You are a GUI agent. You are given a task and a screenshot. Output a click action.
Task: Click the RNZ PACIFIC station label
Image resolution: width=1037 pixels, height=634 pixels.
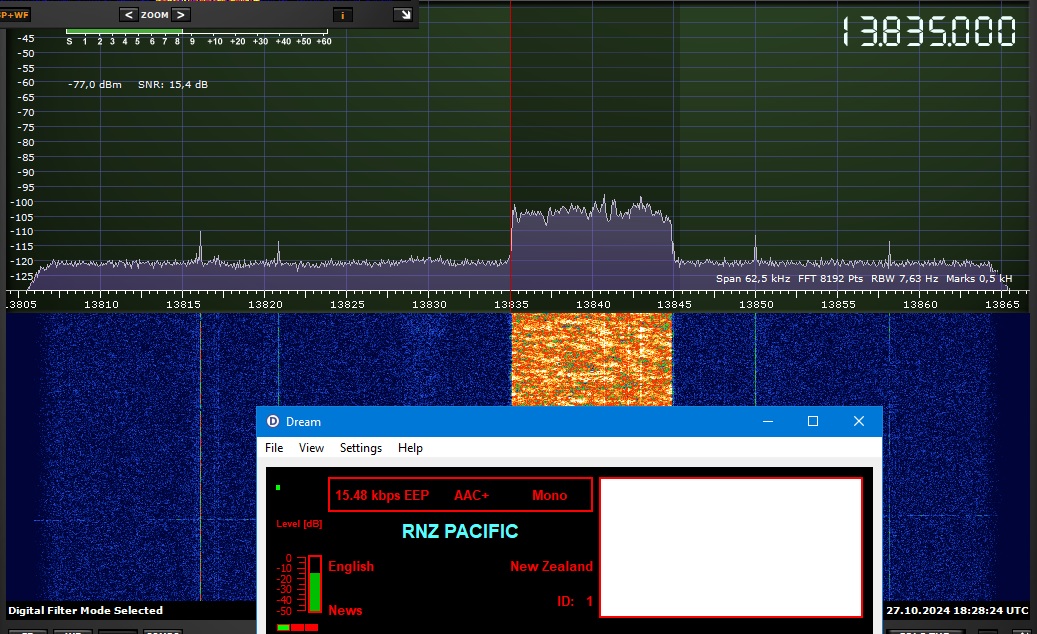[460, 531]
